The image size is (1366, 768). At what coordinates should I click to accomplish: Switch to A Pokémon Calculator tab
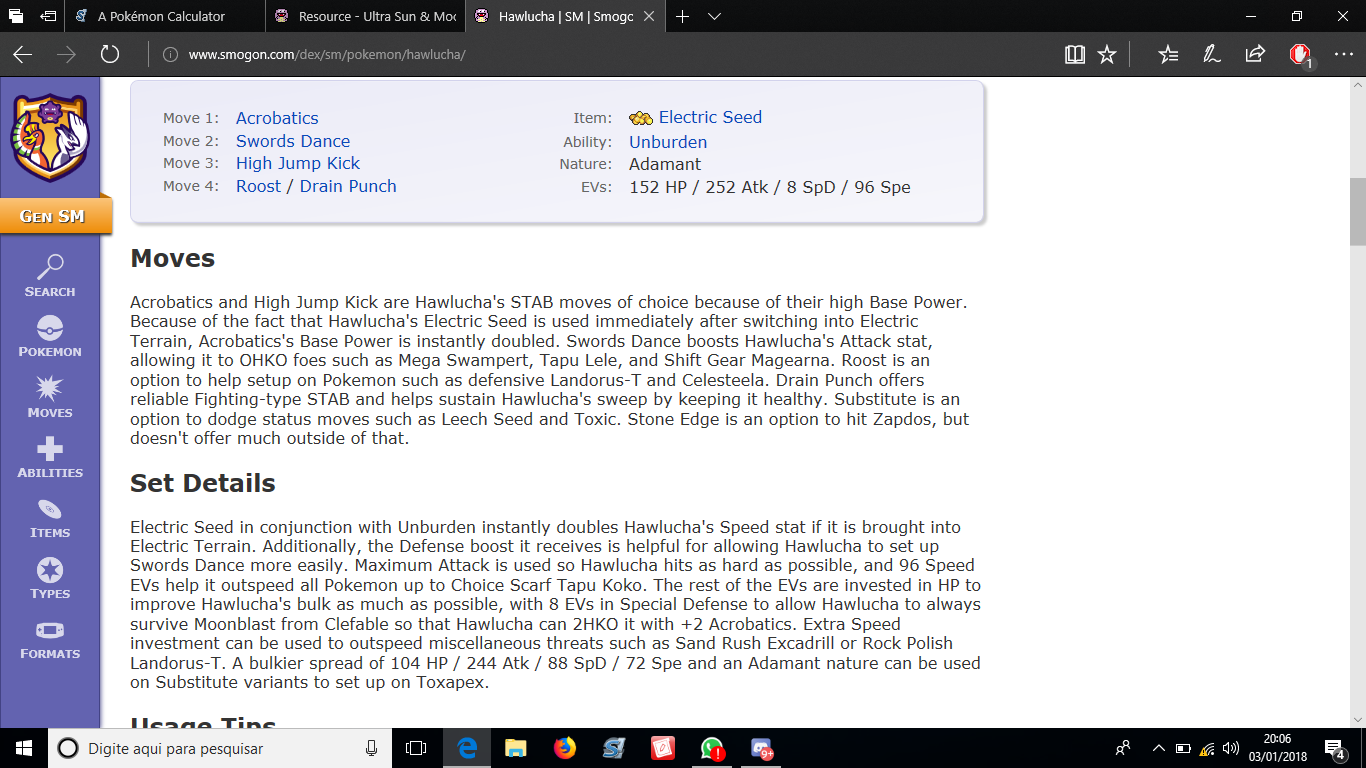point(165,16)
